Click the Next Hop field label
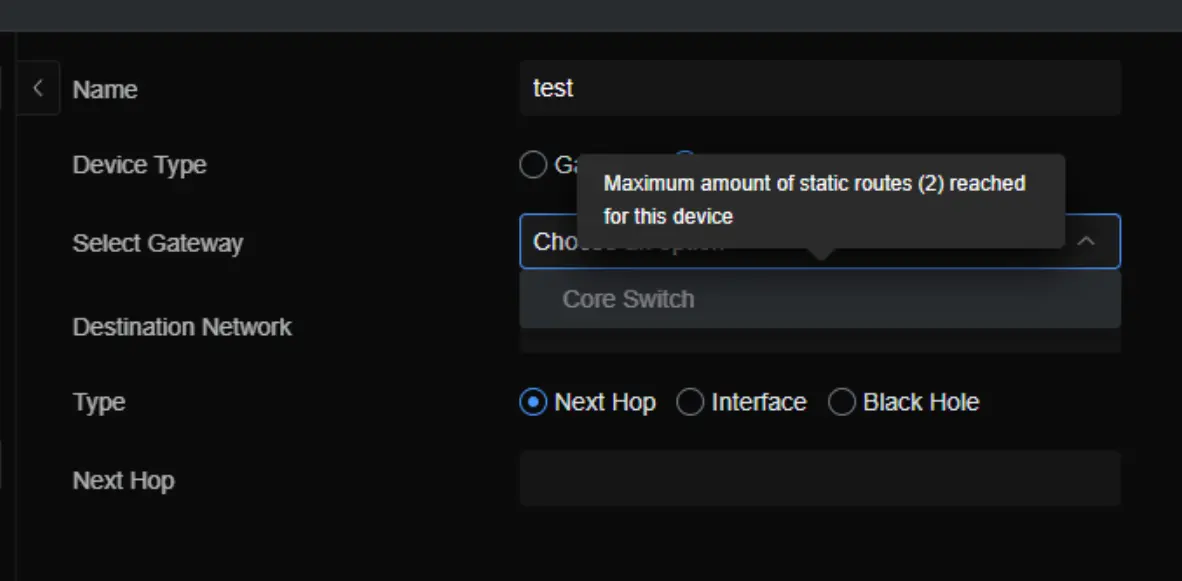The width and height of the screenshot is (1182, 581). (x=123, y=480)
